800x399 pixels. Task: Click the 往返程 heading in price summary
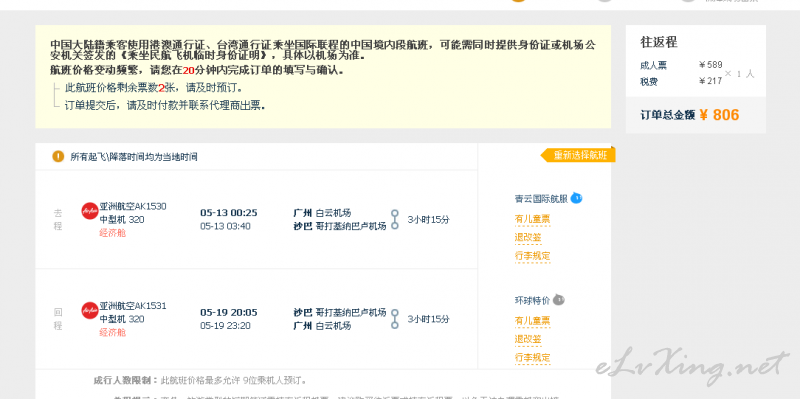click(x=659, y=42)
